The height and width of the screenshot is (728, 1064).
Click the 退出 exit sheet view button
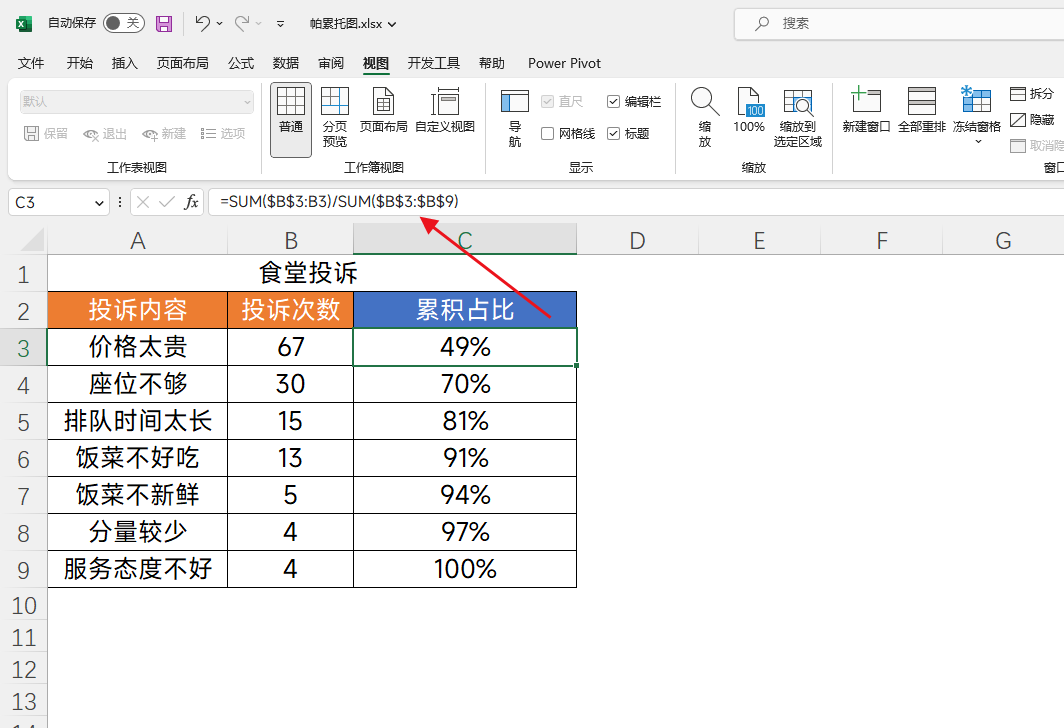pos(105,134)
